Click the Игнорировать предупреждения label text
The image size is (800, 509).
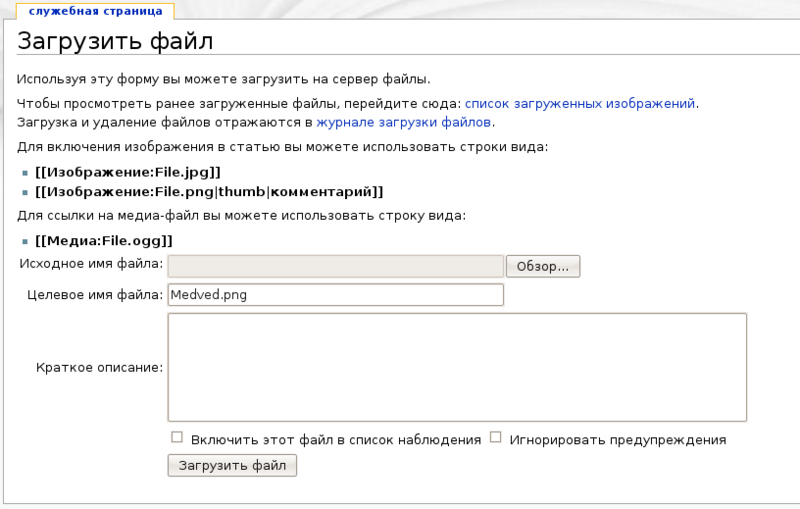(617, 439)
